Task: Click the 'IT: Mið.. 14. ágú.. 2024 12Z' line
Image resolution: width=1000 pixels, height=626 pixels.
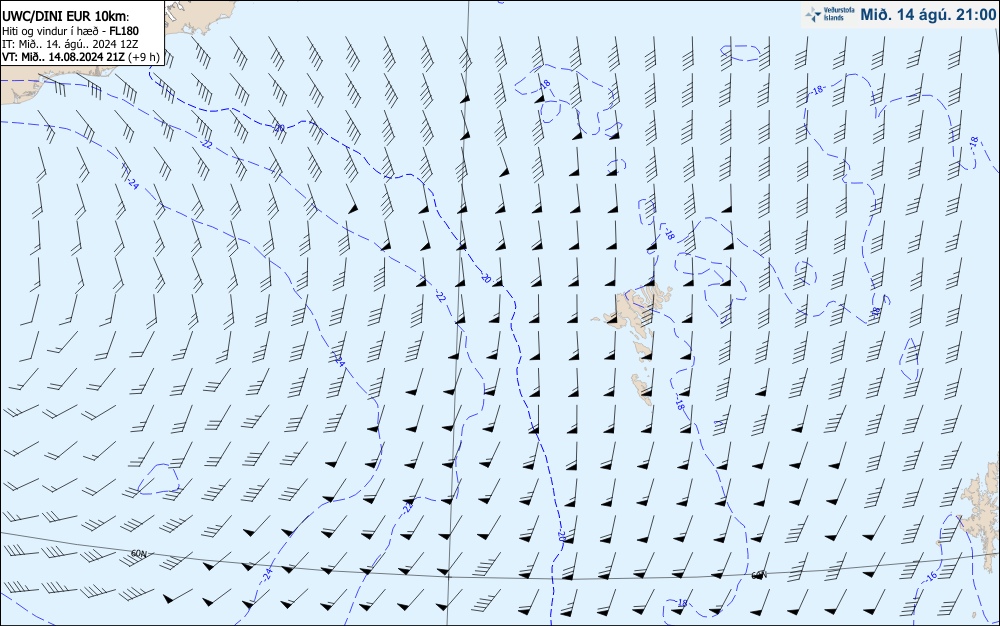Action: point(70,44)
